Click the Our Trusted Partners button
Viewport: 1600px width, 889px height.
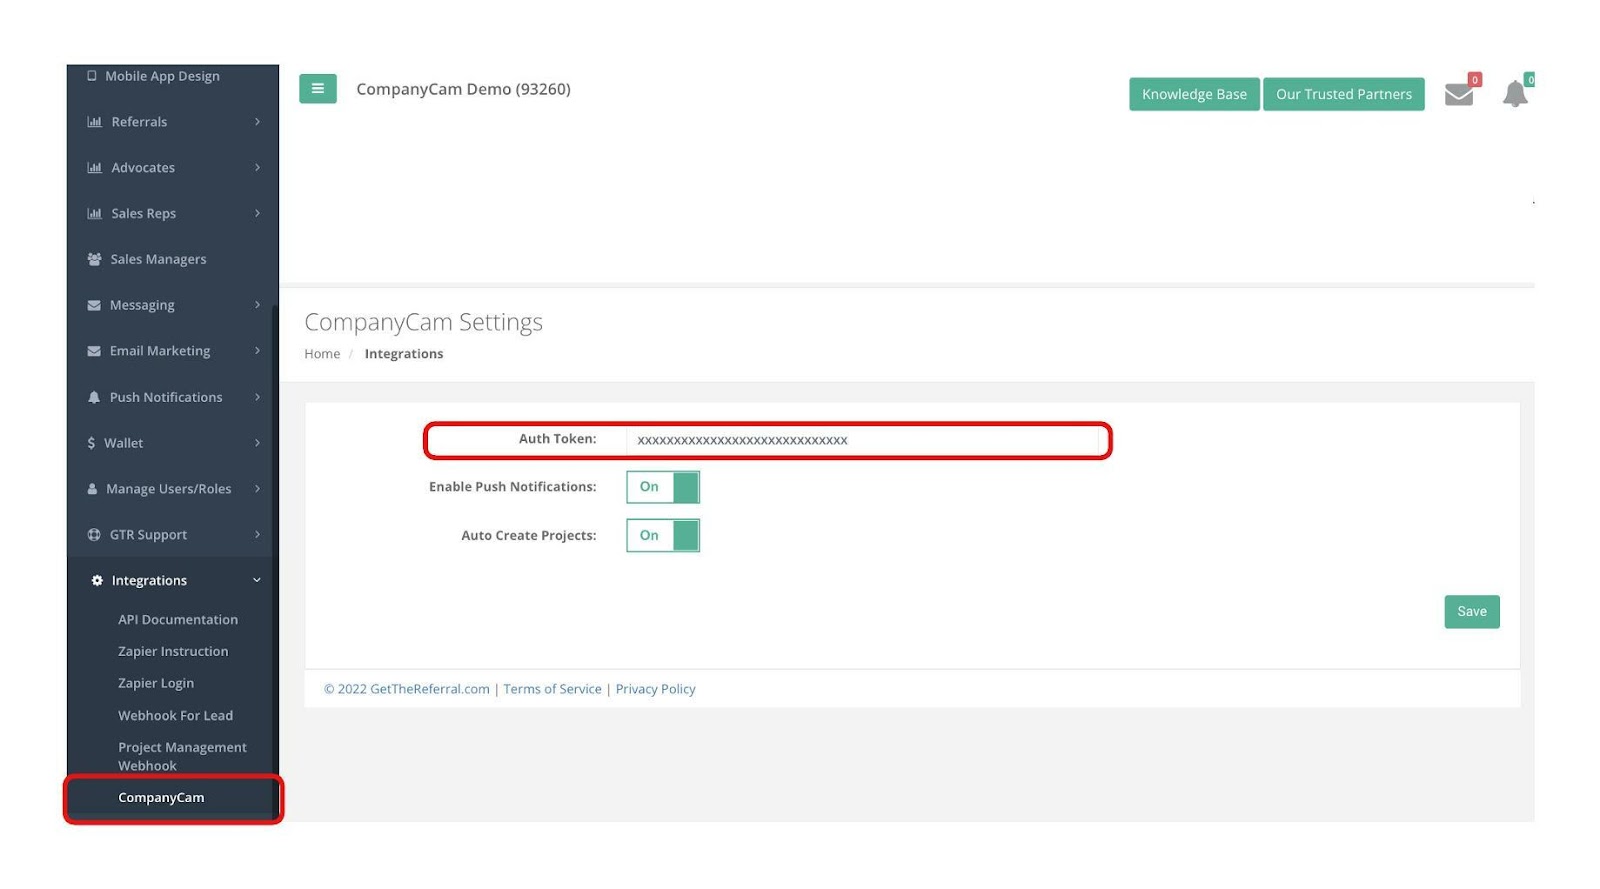click(1344, 94)
